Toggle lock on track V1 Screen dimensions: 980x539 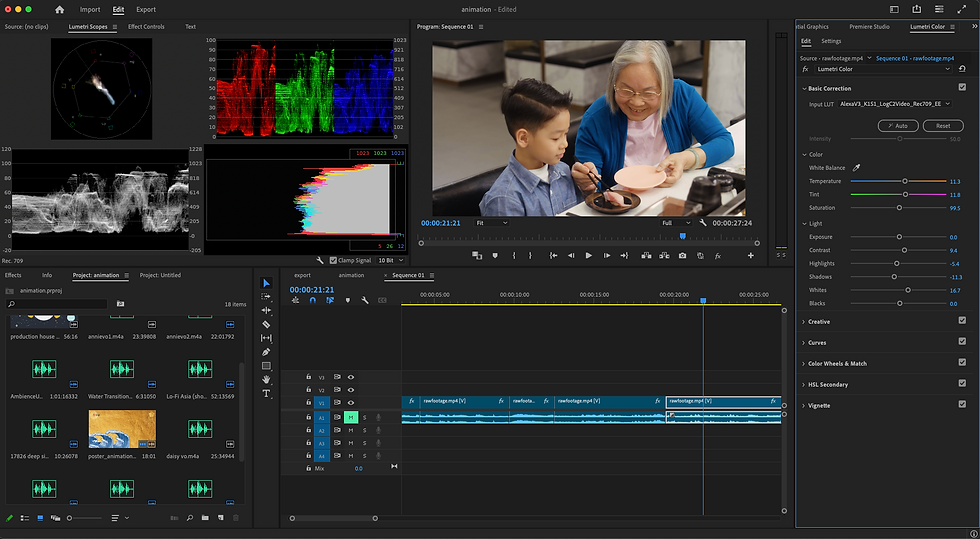pyautogui.click(x=308, y=403)
